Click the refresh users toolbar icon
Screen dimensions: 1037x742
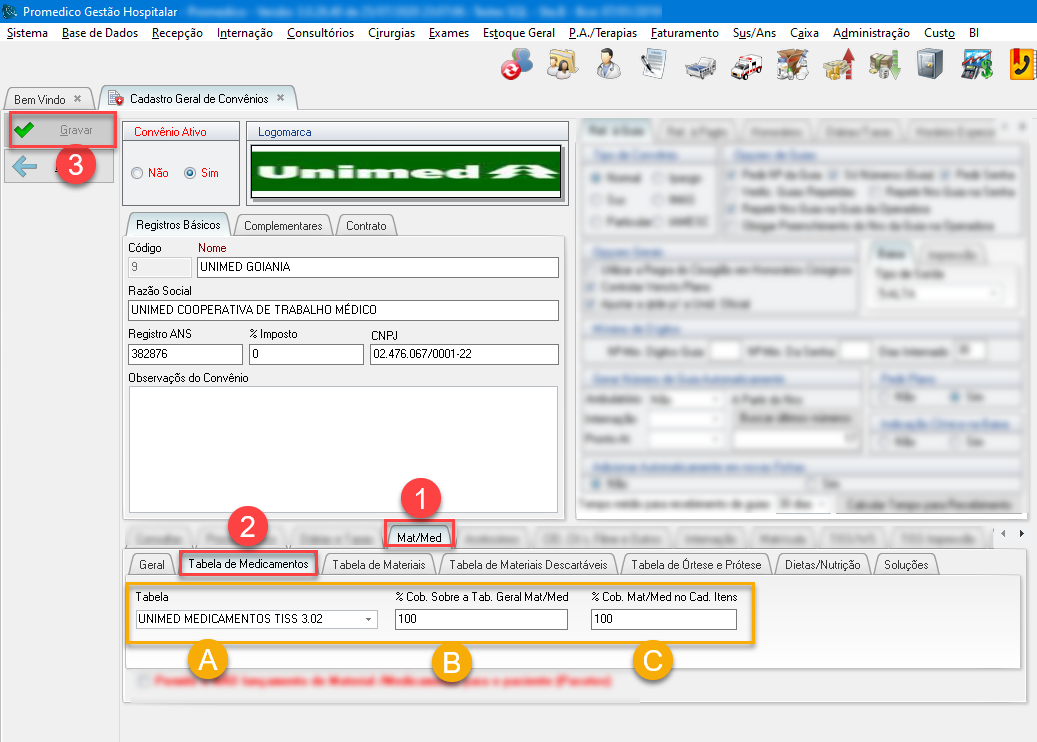[x=517, y=65]
